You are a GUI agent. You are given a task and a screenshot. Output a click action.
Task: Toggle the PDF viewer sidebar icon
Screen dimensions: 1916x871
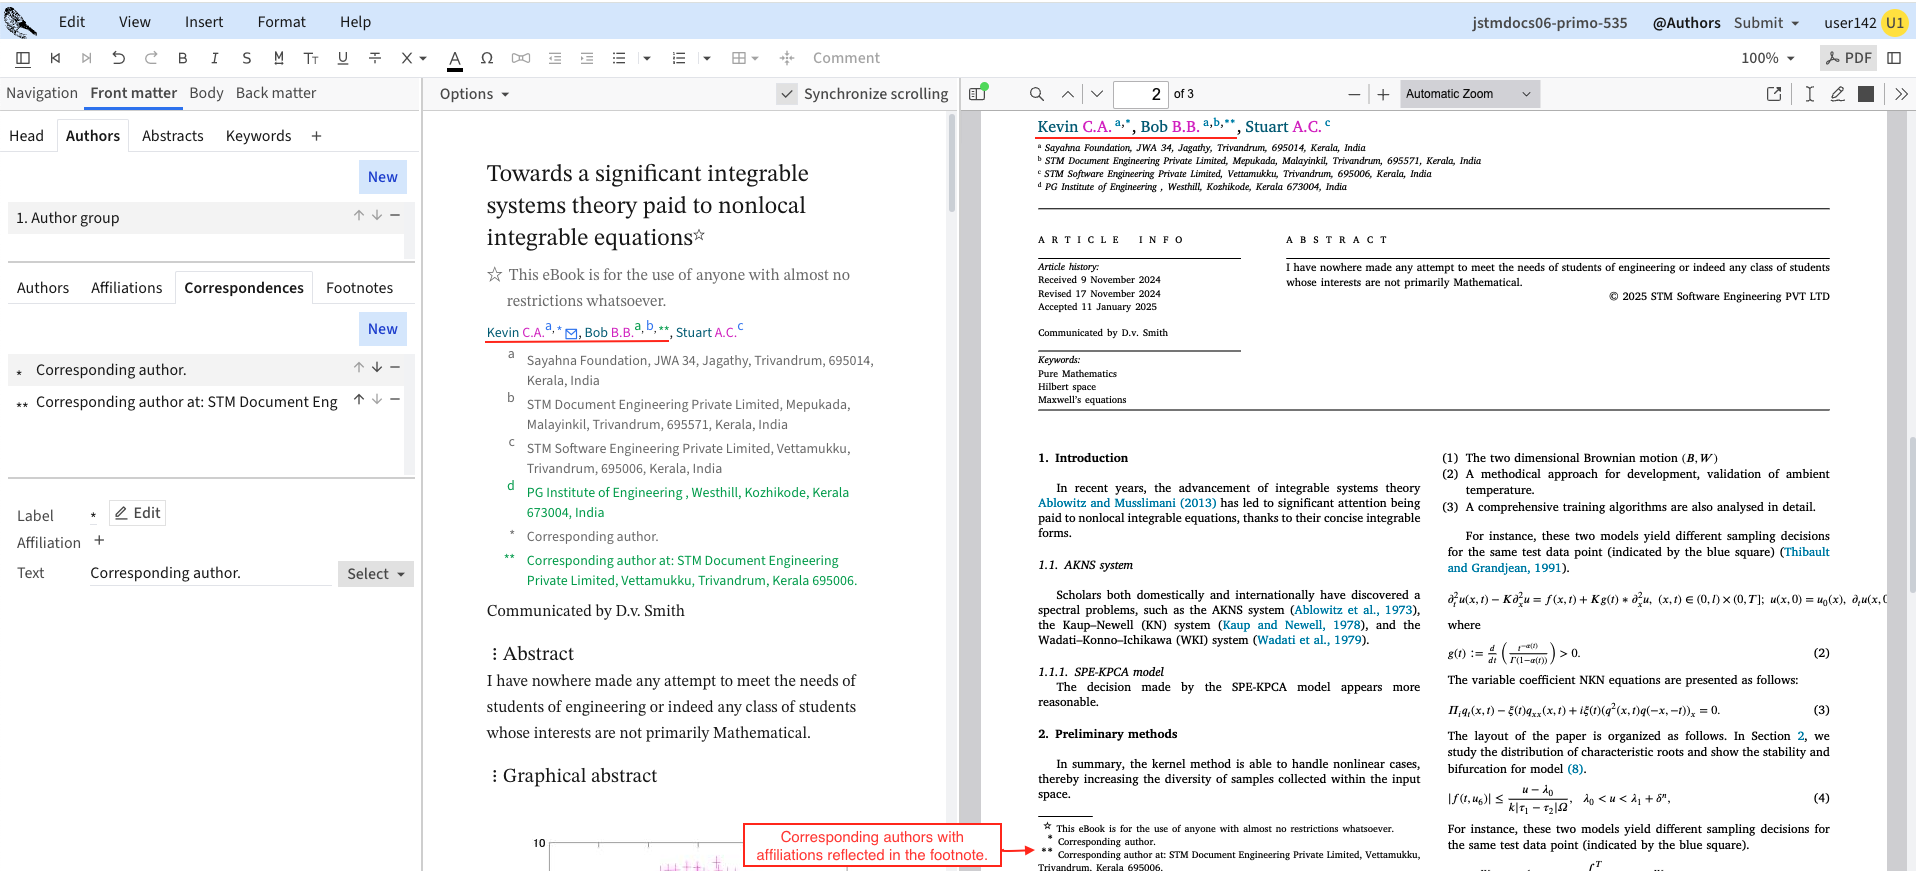(977, 94)
